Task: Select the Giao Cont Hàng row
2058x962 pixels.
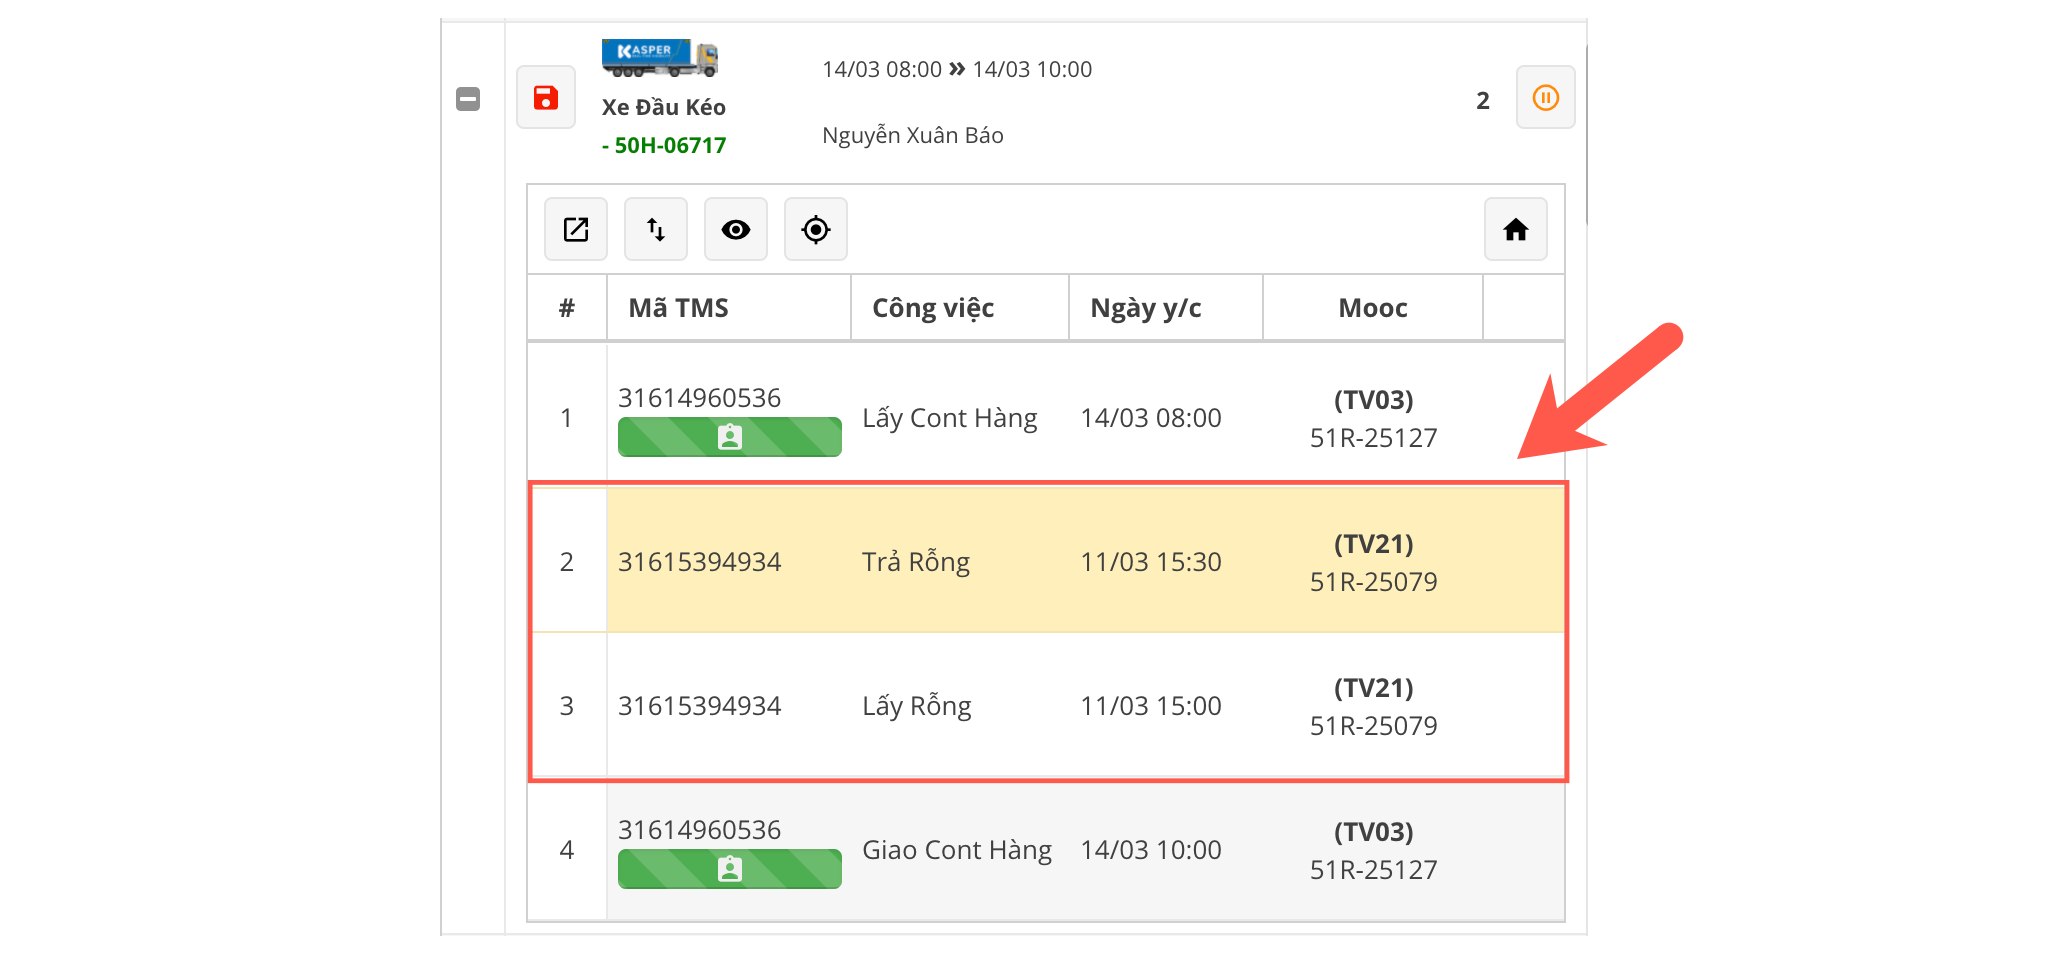Action: 956,850
